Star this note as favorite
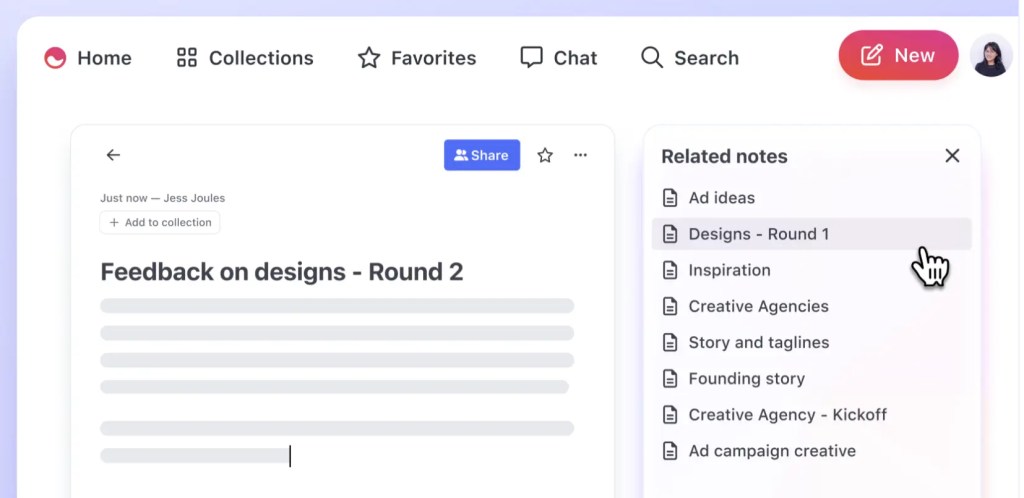Viewport: 1024px width, 498px height. tap(545, 155)
